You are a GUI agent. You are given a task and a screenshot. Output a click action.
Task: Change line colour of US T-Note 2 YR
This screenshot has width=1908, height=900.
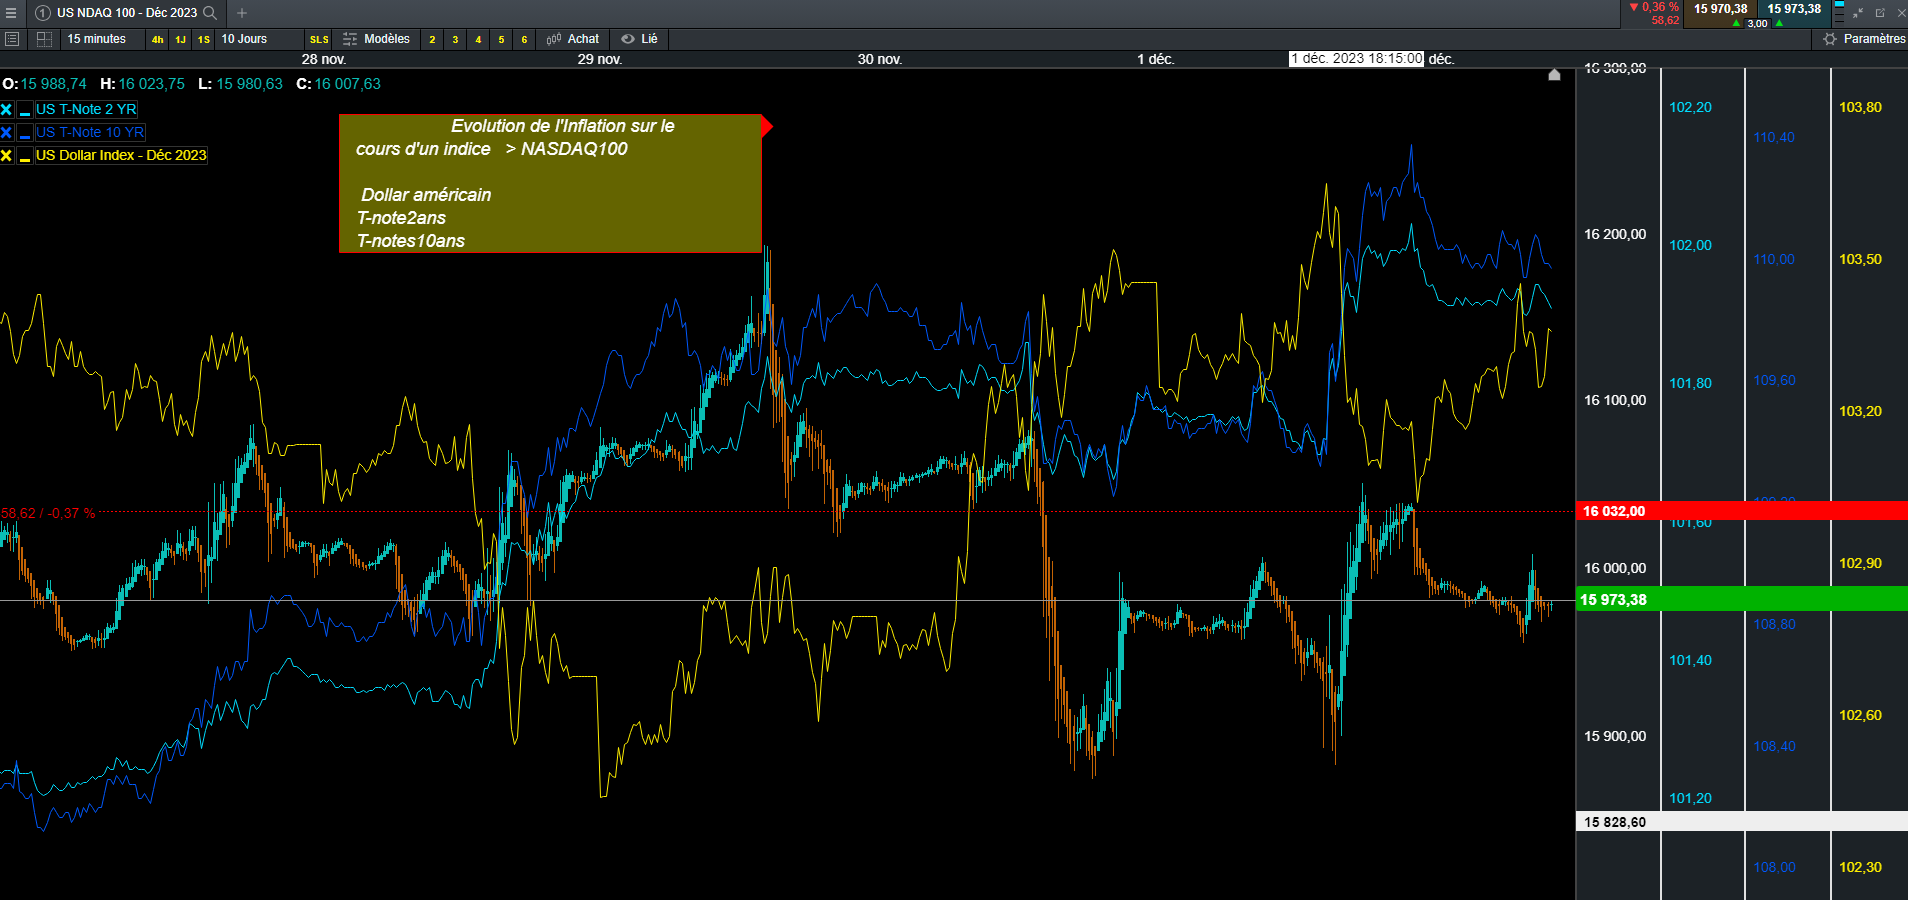(x=25, y=110)
